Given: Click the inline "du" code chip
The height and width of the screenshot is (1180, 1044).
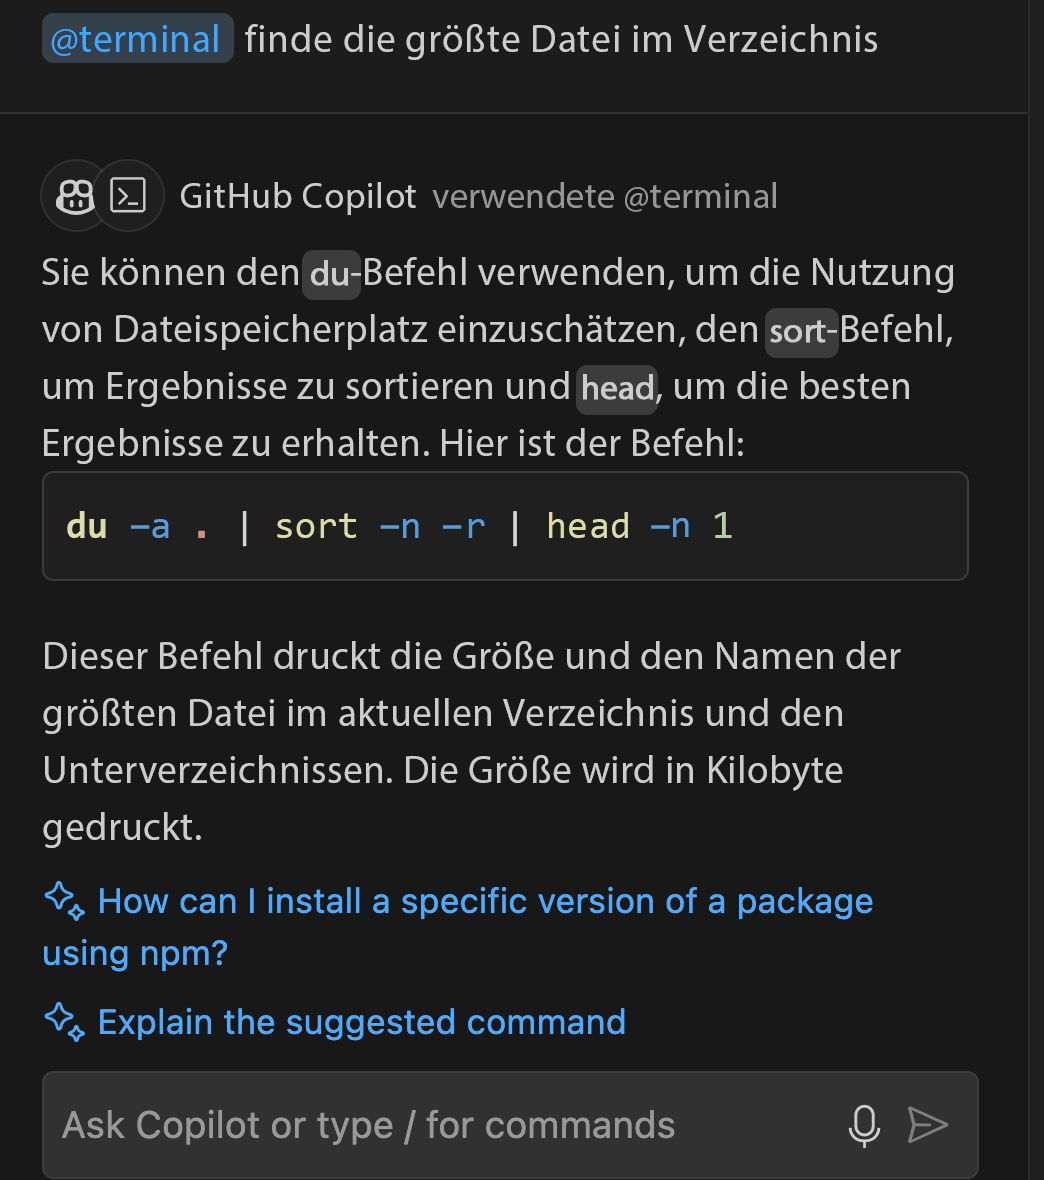Looking at the screenshot, I should coord(331,274).
